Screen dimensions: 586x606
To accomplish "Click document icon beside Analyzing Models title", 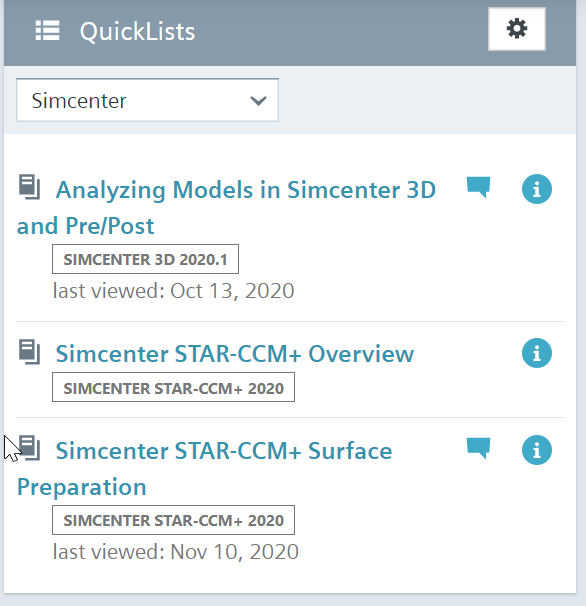I will coord(29,187).
